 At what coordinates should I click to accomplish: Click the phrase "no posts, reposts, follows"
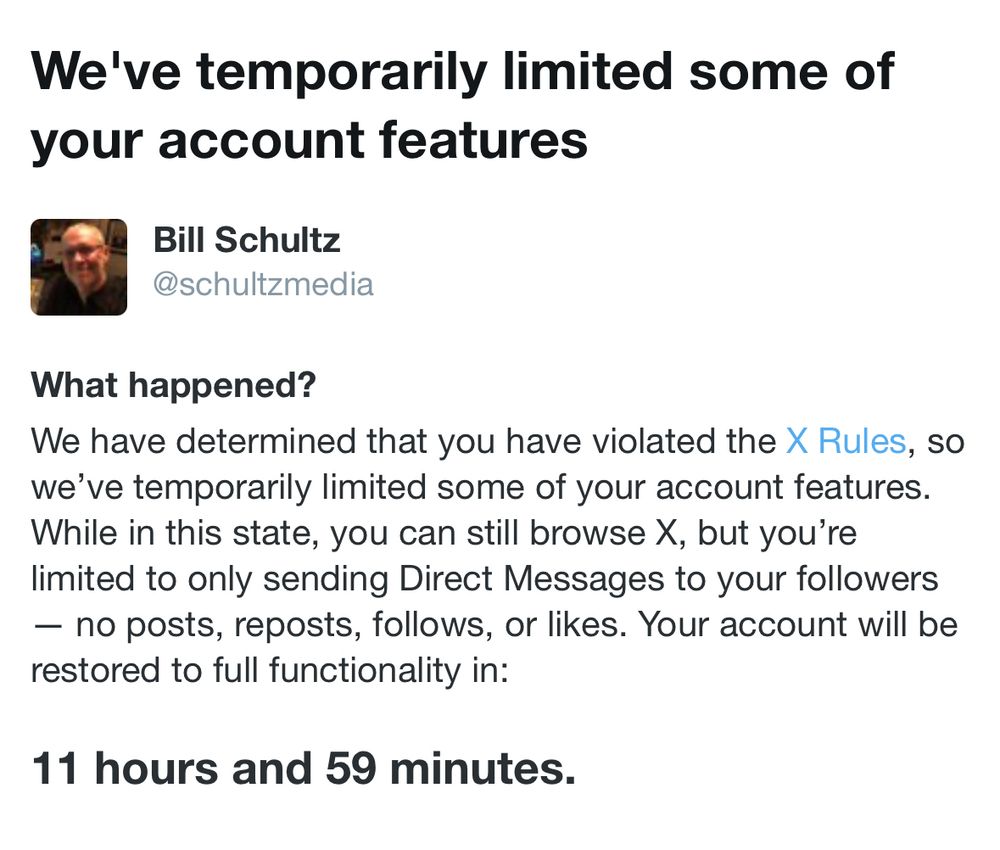(x=281, y=625)
